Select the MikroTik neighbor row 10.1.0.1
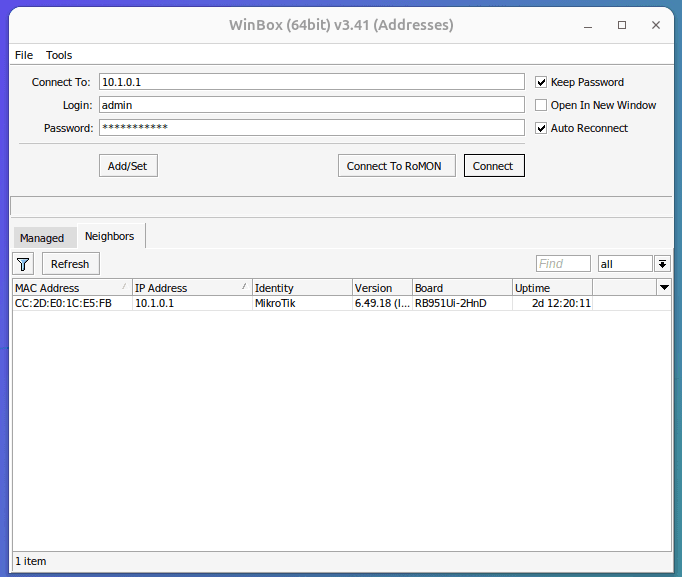This screenshot has height=577, width=682. click(x=300, y=303)
